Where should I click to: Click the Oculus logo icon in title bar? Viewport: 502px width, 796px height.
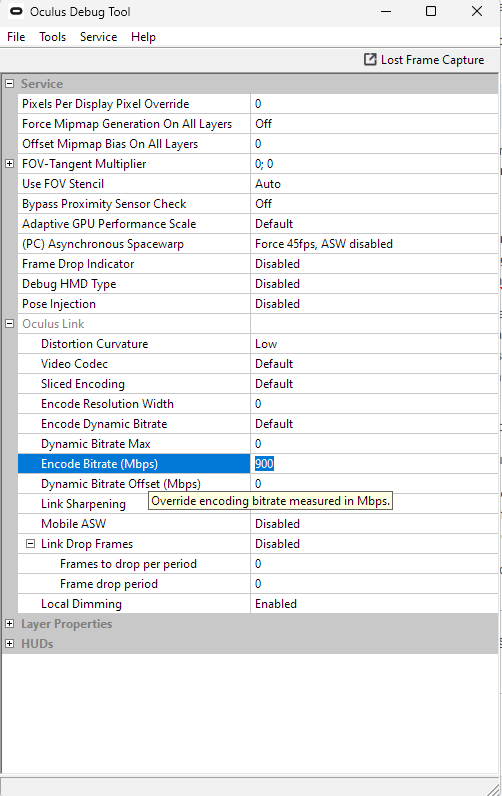[x=16, y=11]
